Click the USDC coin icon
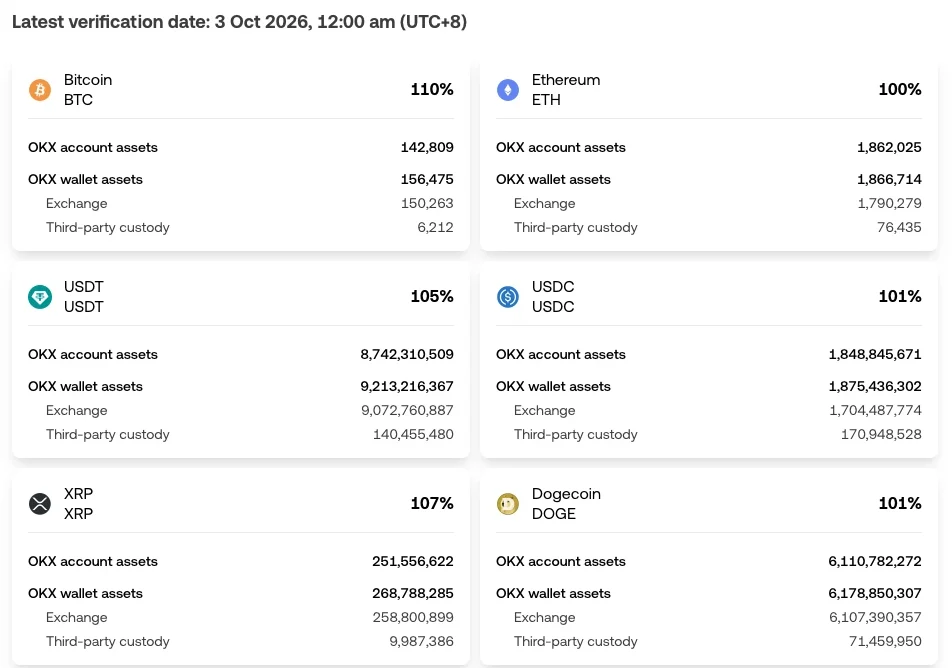Image resolution: width=952 pixels, height=668 pixels. click(508, 297)
